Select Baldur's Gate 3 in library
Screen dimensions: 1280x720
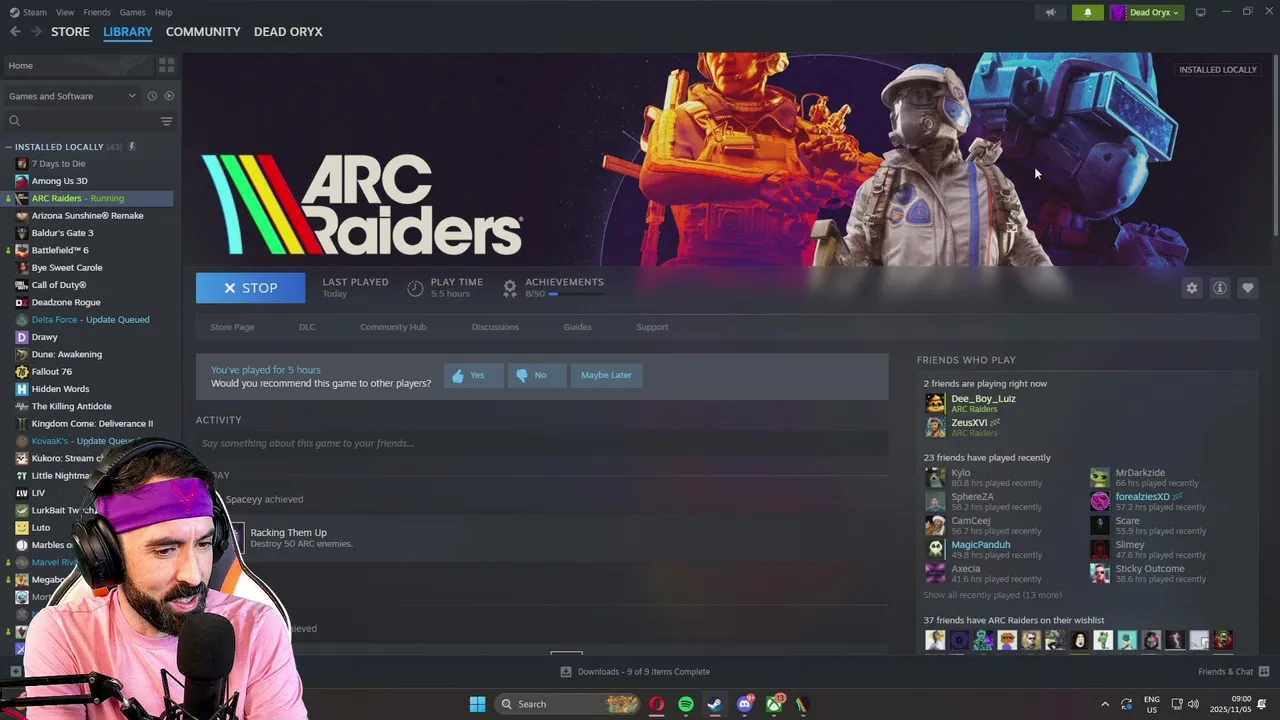pos(62,233)
